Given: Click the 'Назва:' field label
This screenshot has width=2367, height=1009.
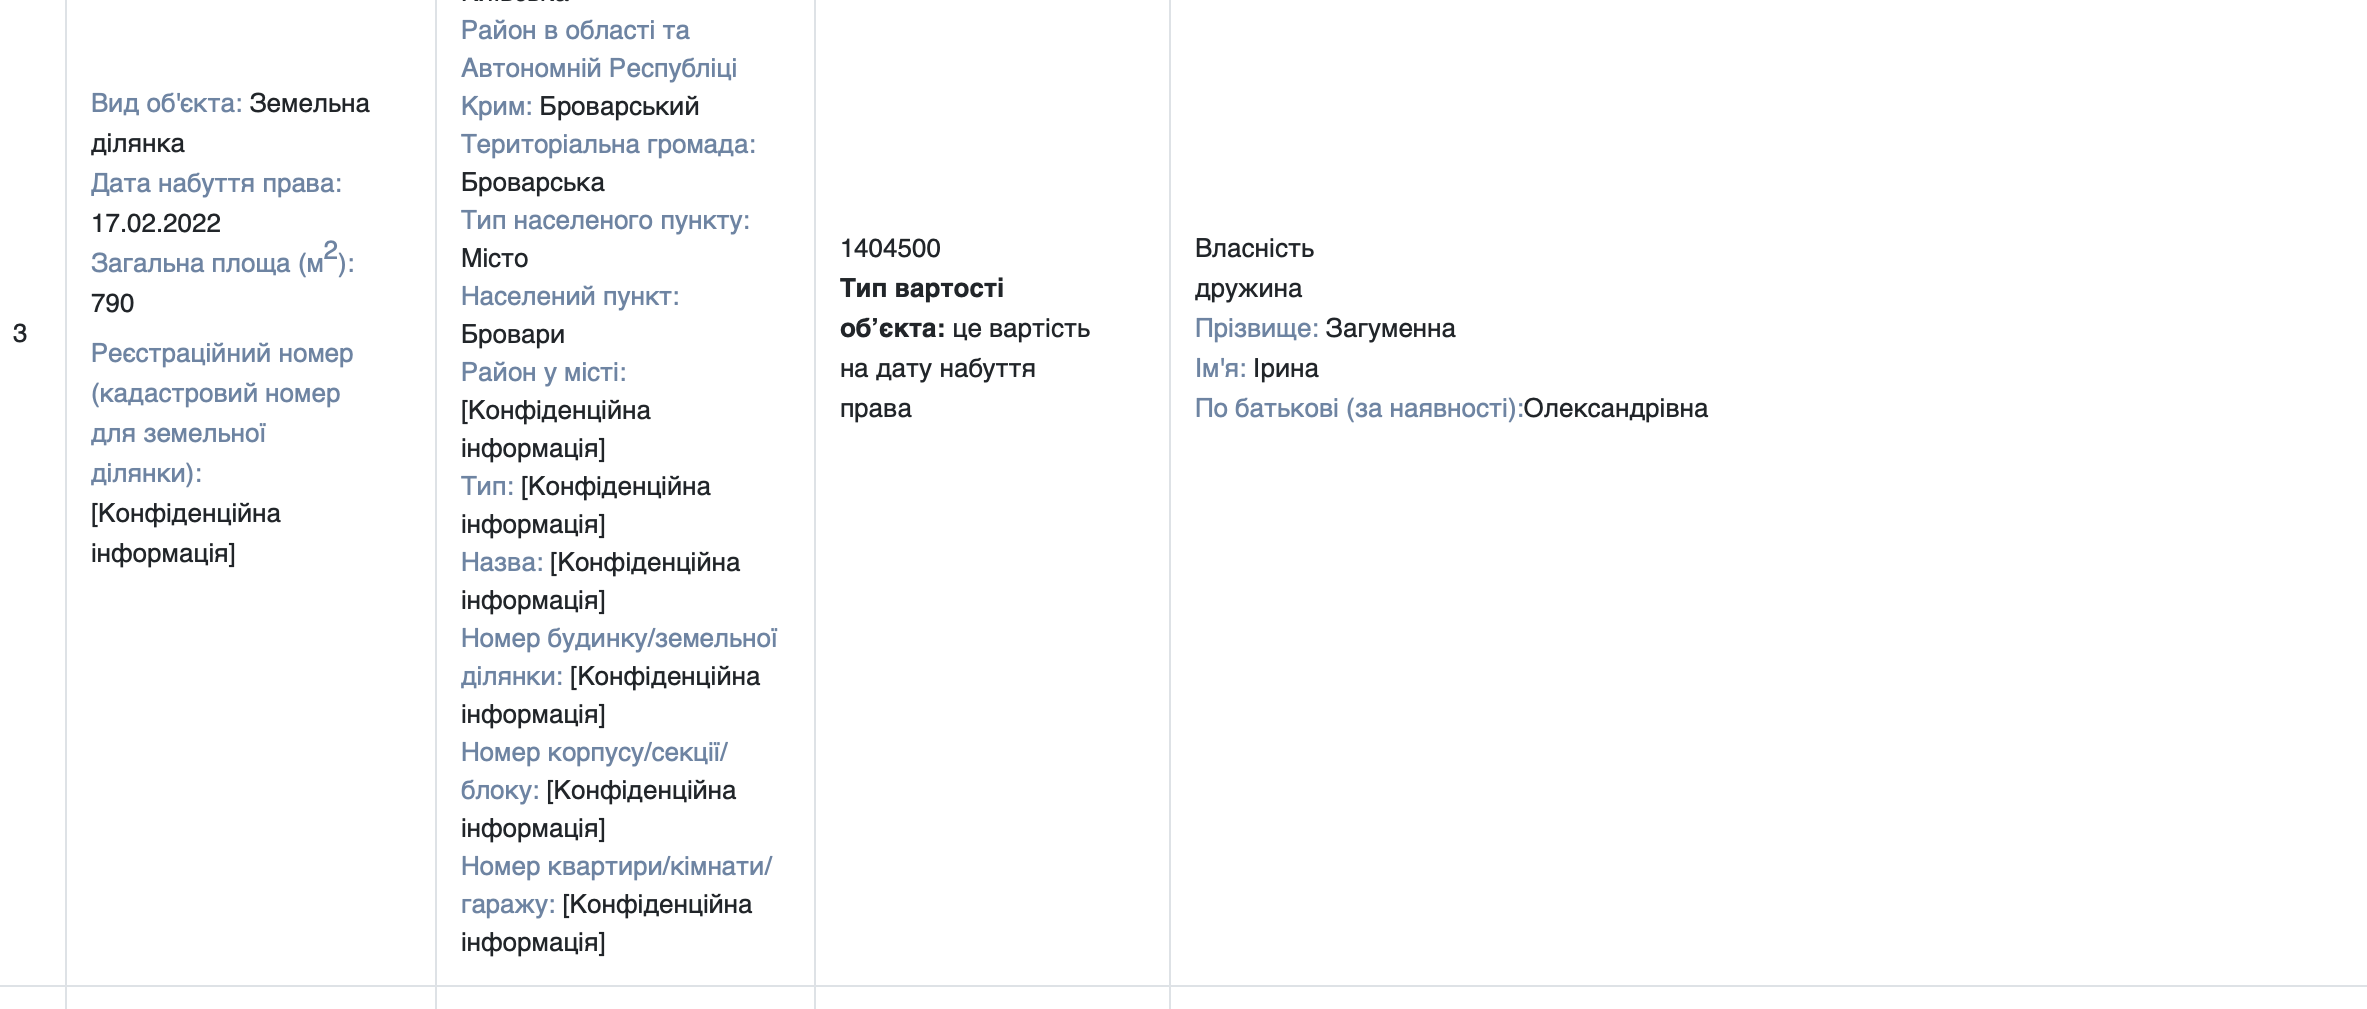Looking at the screenshot, I should click(502, 562).
